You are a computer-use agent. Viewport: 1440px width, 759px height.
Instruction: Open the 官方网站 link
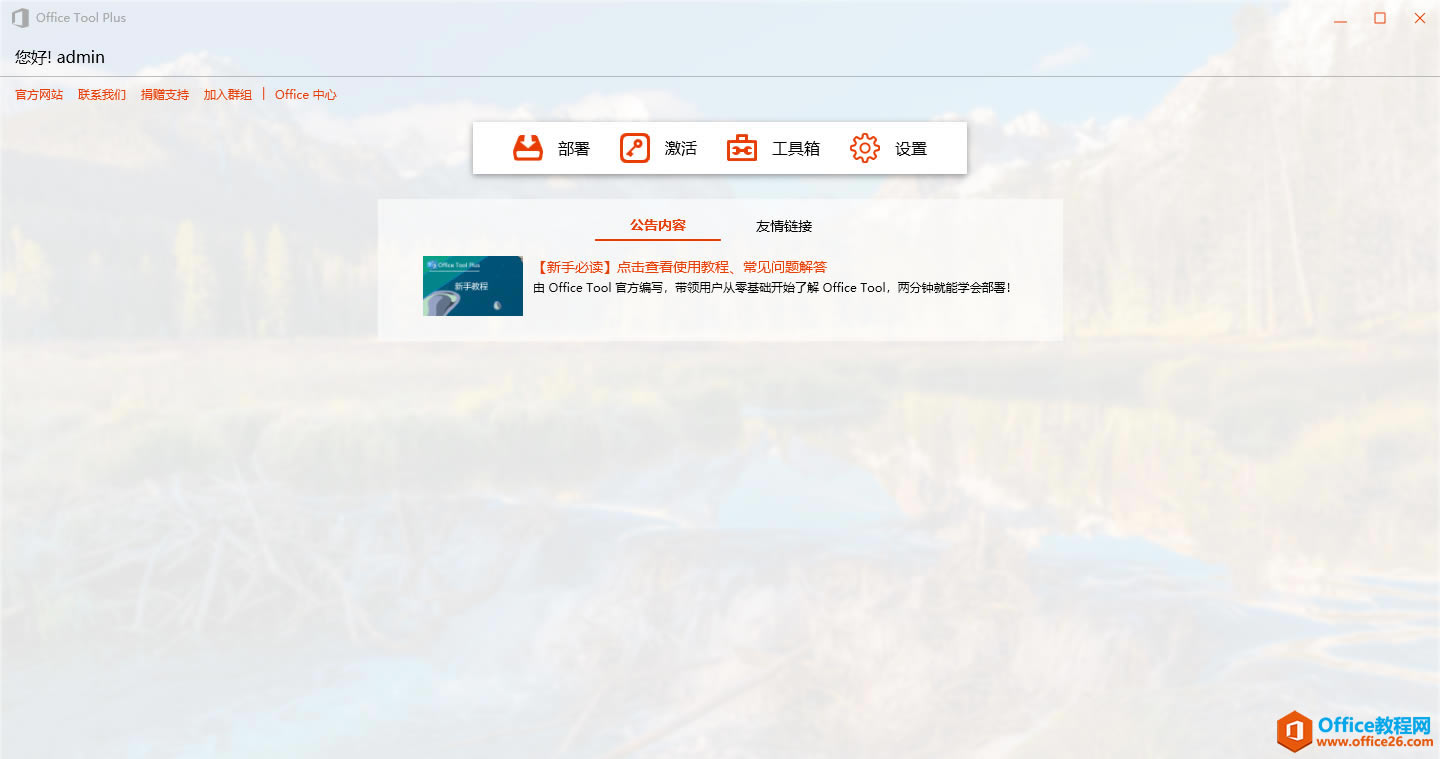click(38, 94)
